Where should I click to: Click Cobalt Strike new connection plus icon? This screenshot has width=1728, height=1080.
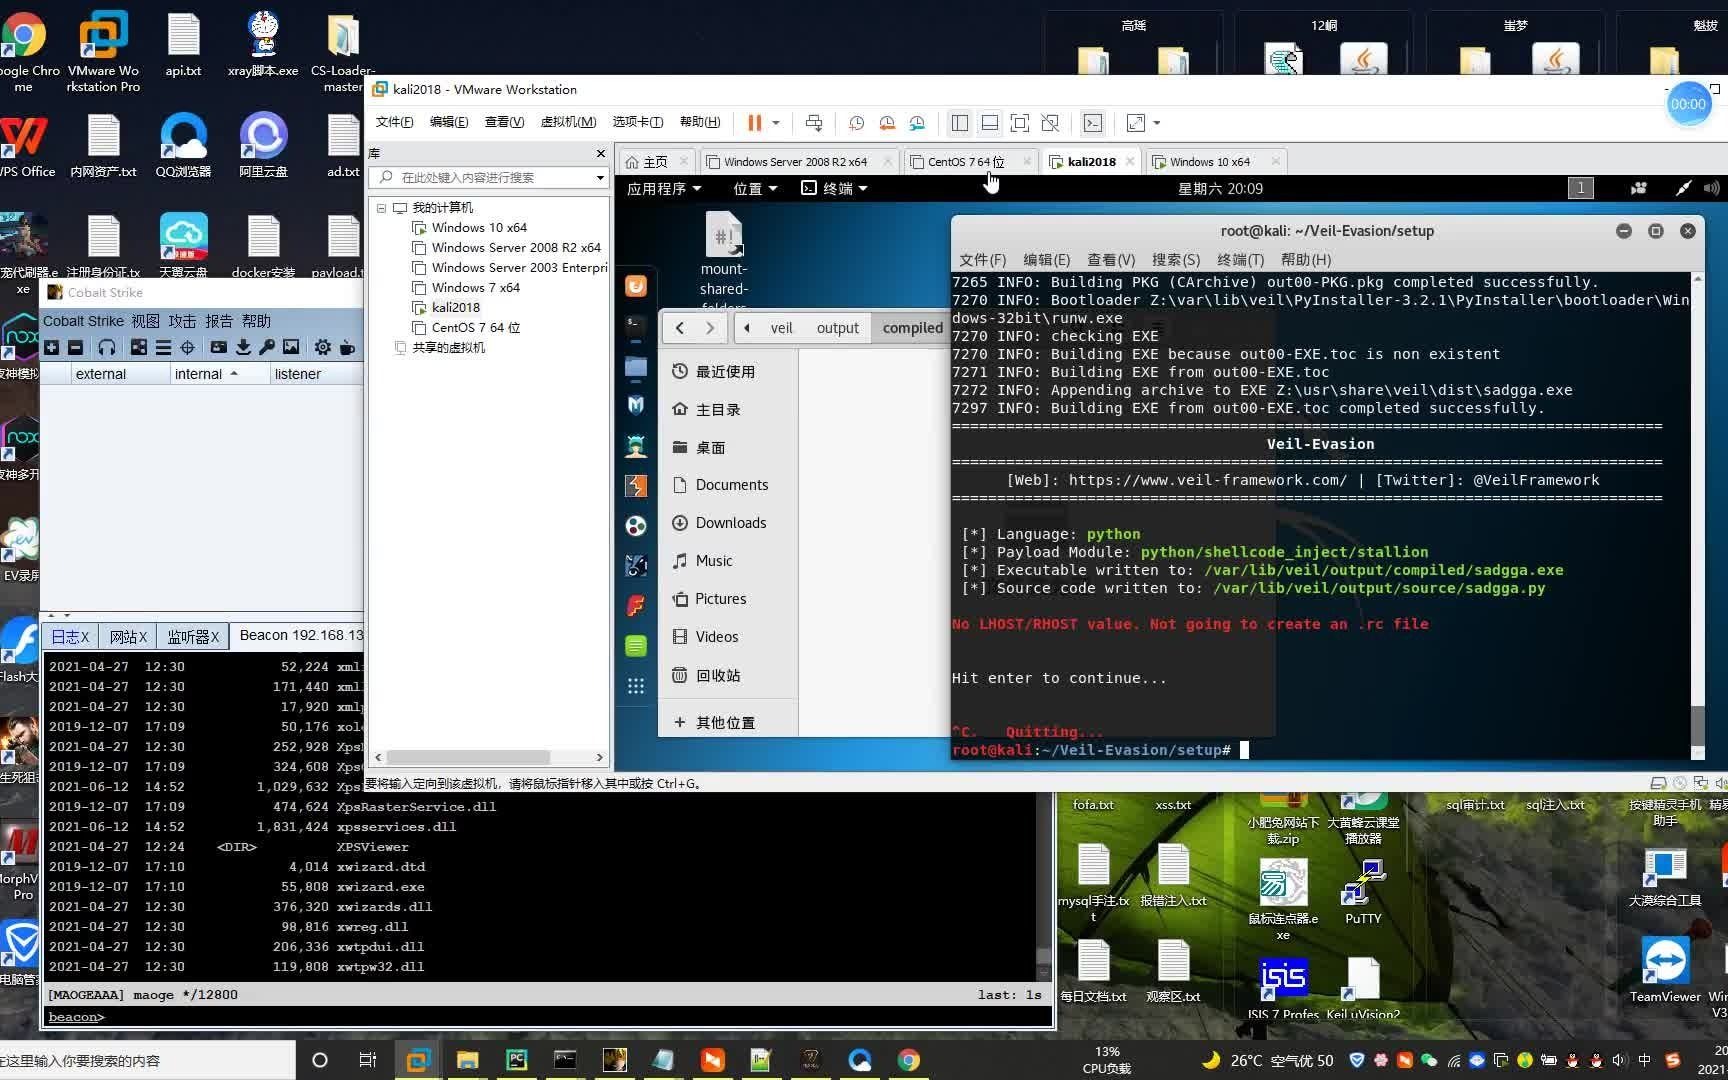(x=52, y=347)
